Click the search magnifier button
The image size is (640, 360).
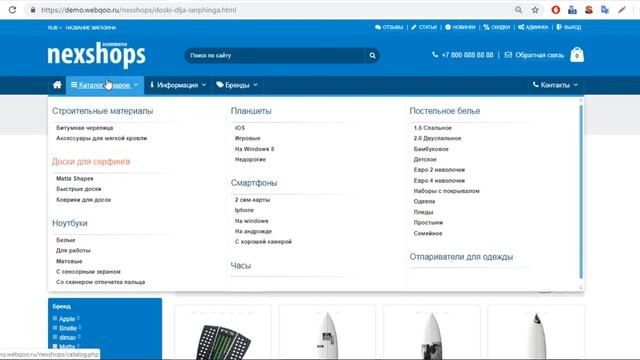[x=372, y=56]
